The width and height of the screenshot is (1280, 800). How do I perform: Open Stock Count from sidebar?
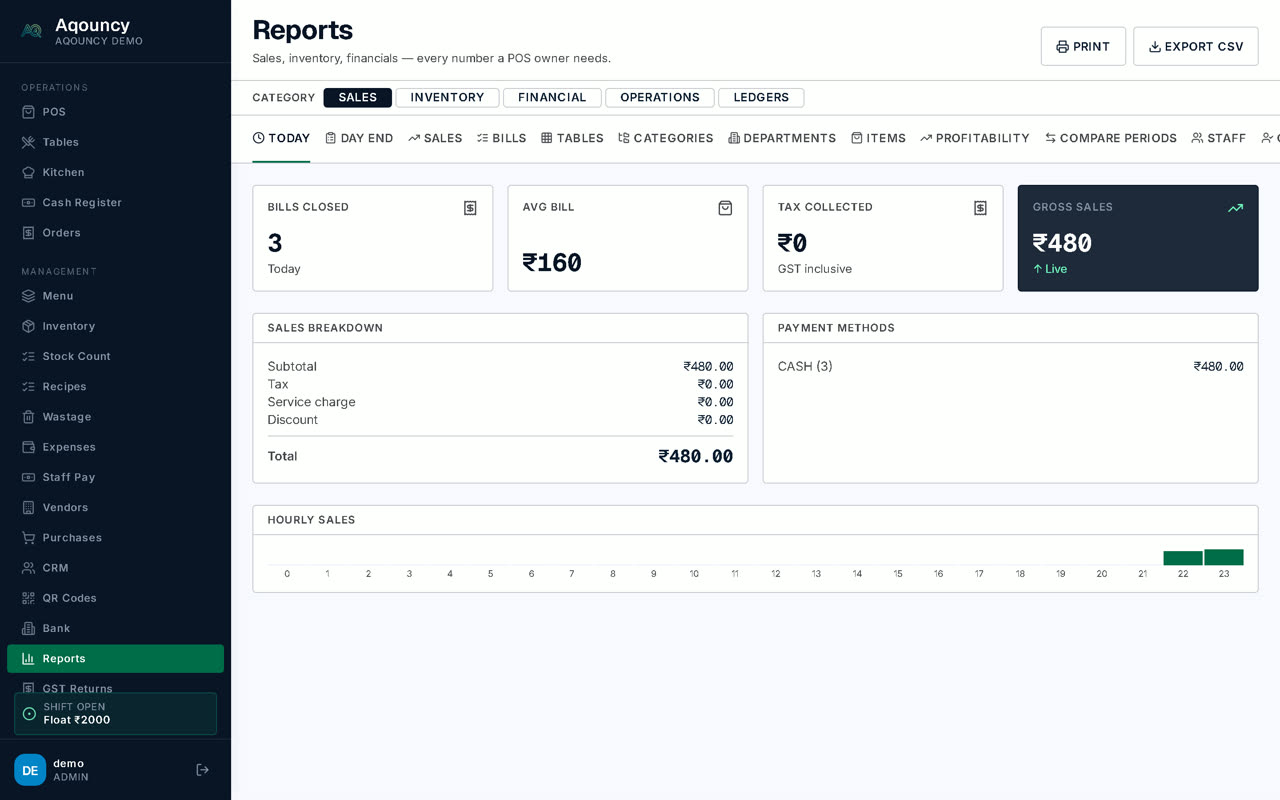coord(115,357)
